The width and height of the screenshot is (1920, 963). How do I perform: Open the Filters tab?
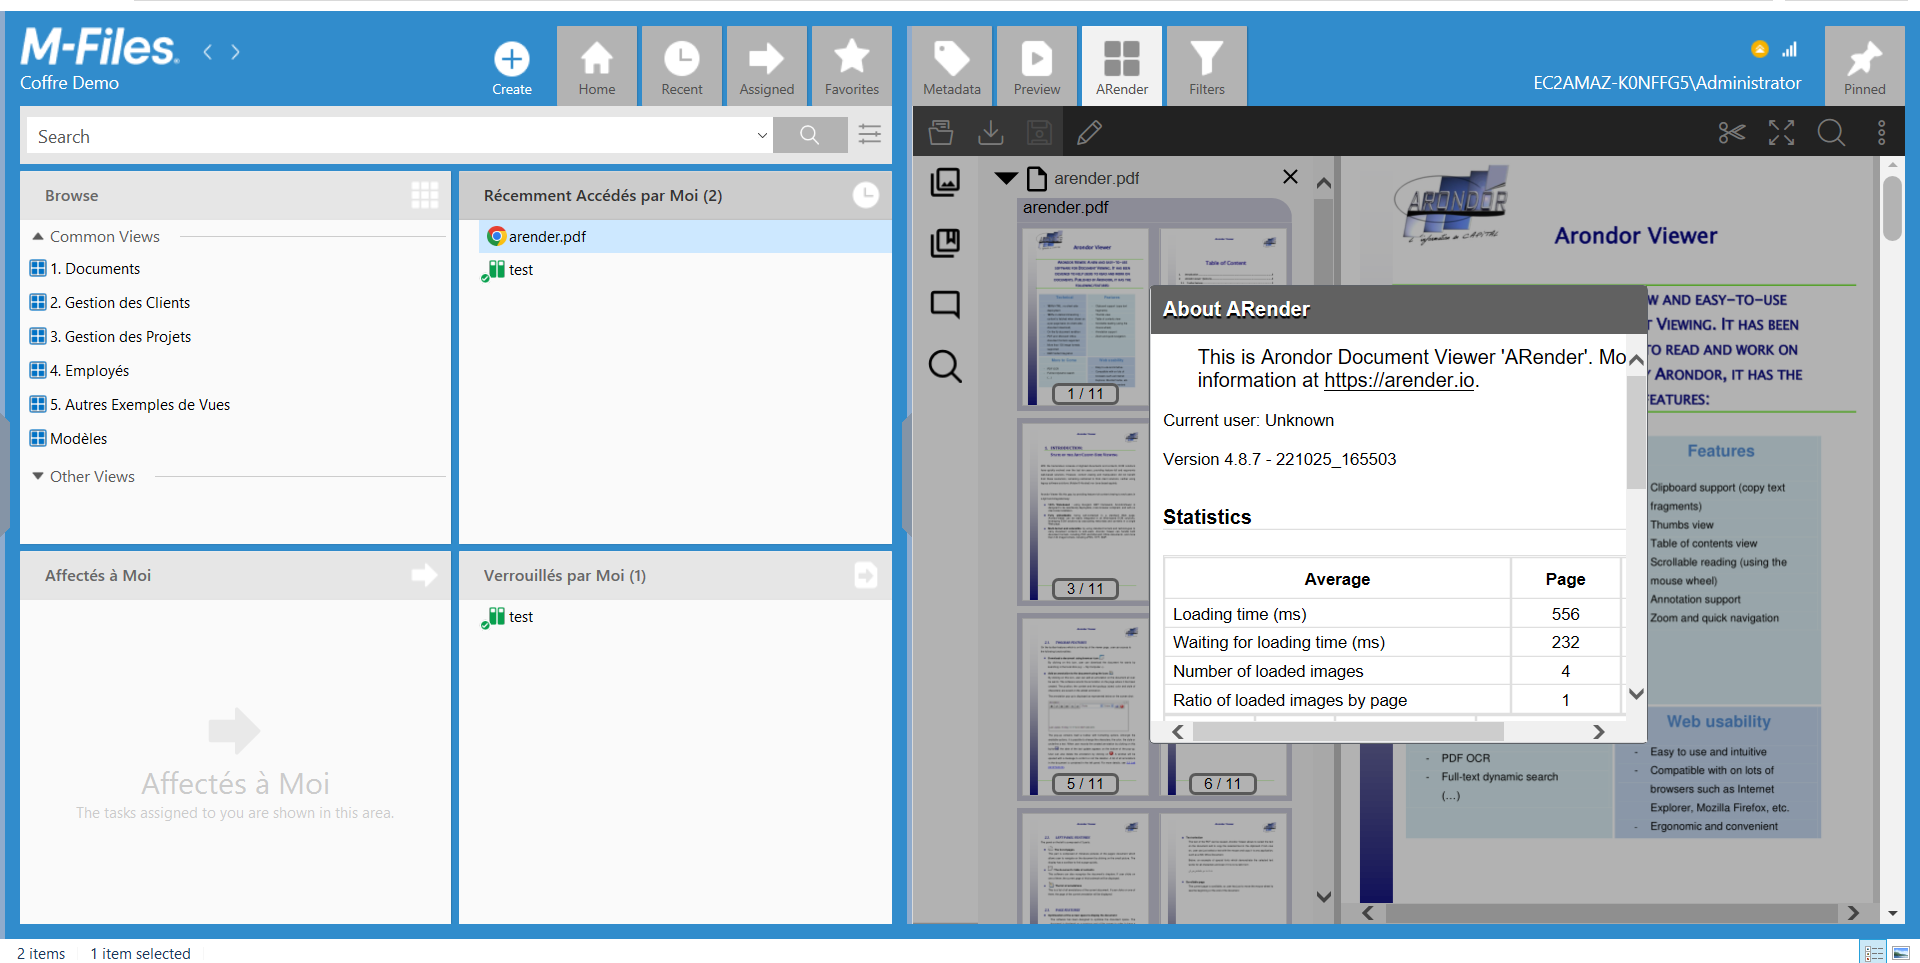(x=1207, y=66)
